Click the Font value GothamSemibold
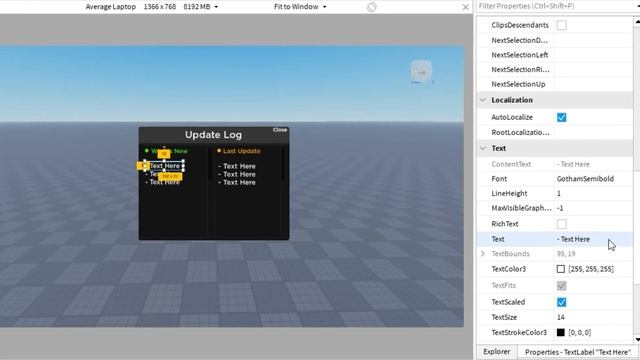 585,179
